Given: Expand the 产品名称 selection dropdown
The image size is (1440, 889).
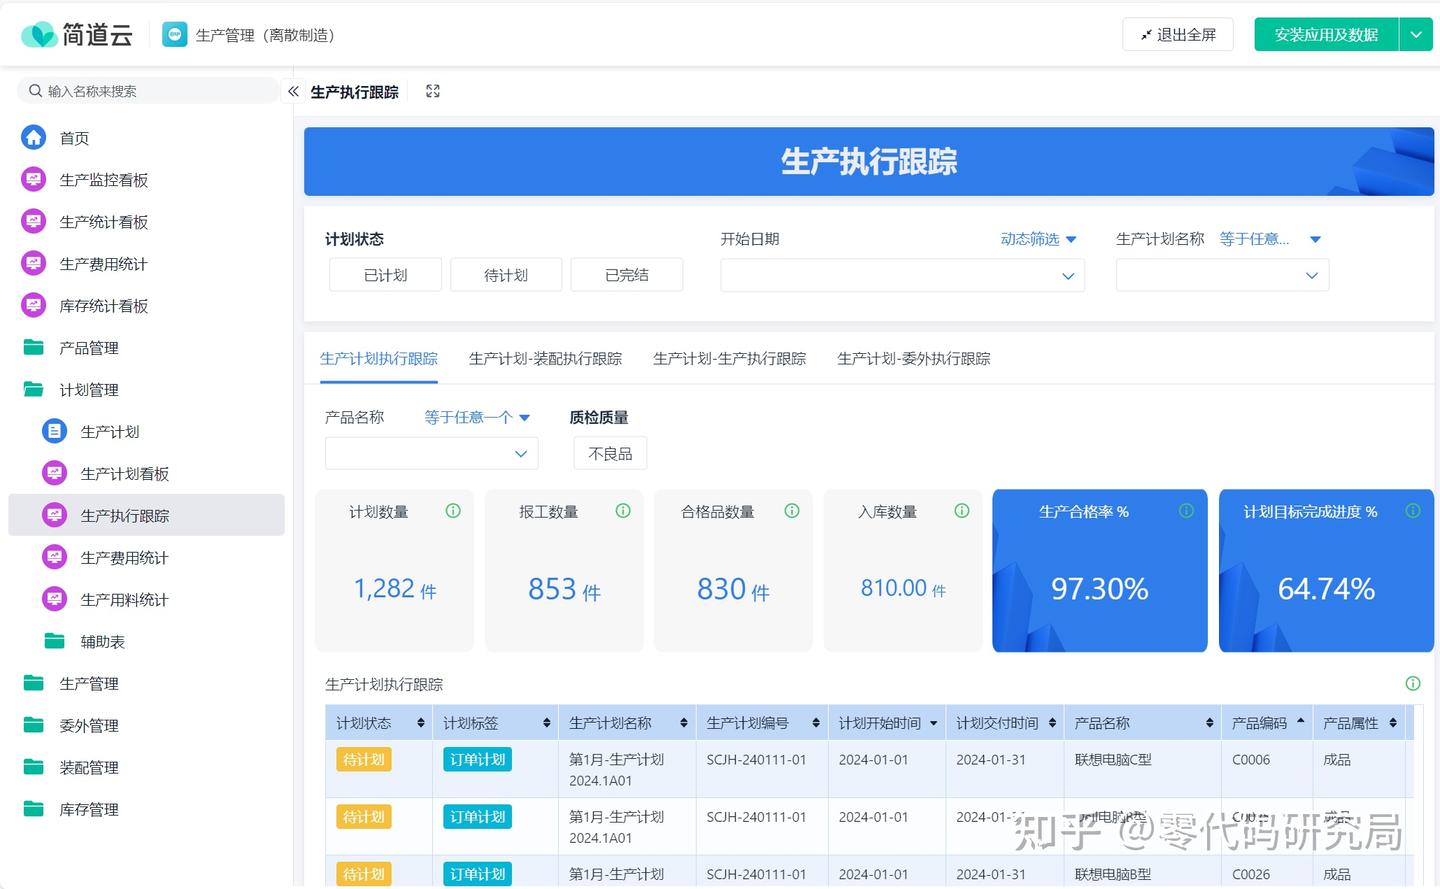Looking at the screenshot, I should pos(431,454).
